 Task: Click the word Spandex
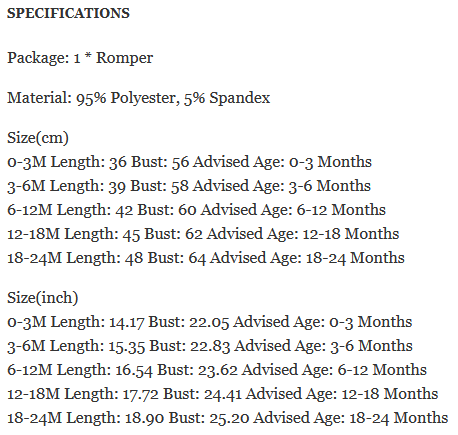click(x=240, y=98)
